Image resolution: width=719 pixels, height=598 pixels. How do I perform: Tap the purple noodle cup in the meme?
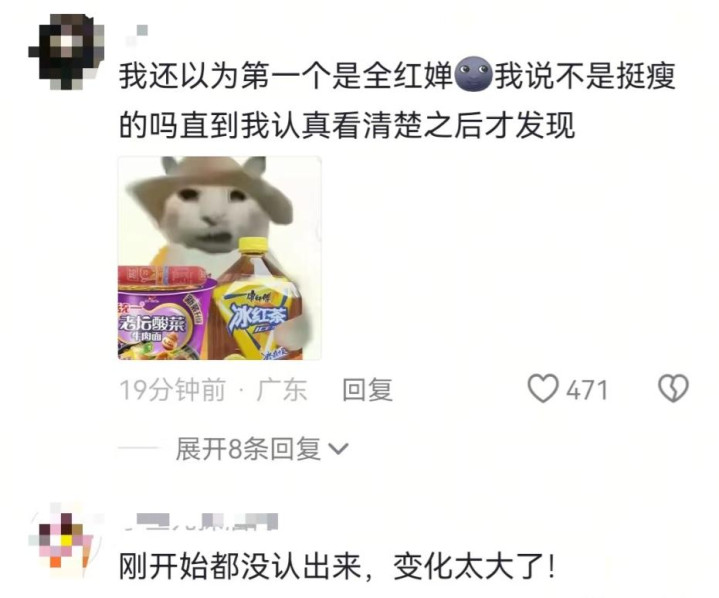(165, 319)
